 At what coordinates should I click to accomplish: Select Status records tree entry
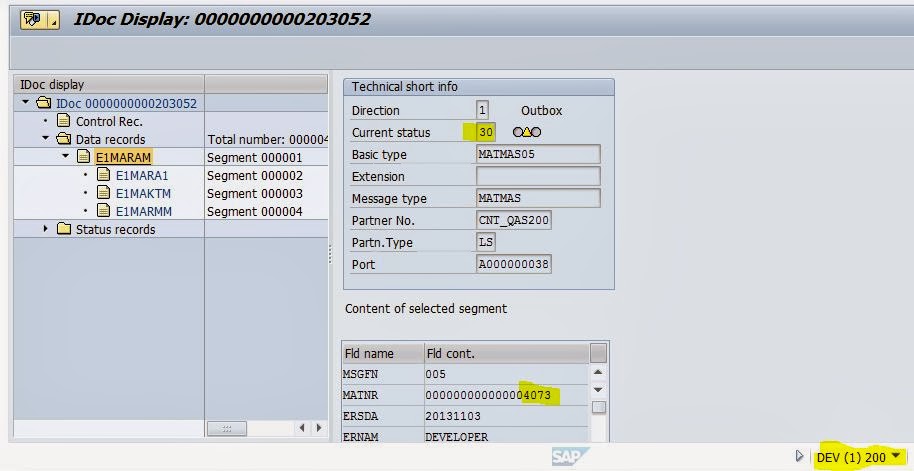[115, 230]
